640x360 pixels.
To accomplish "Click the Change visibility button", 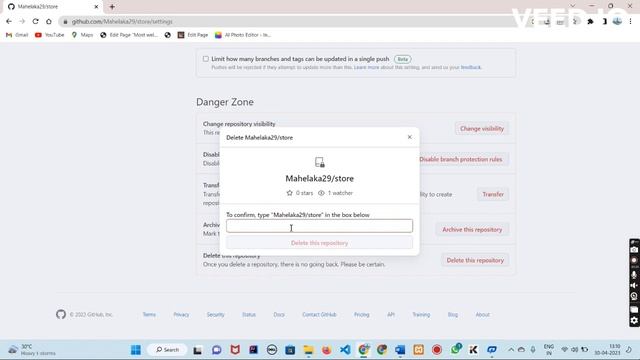I will click(482, 129).
